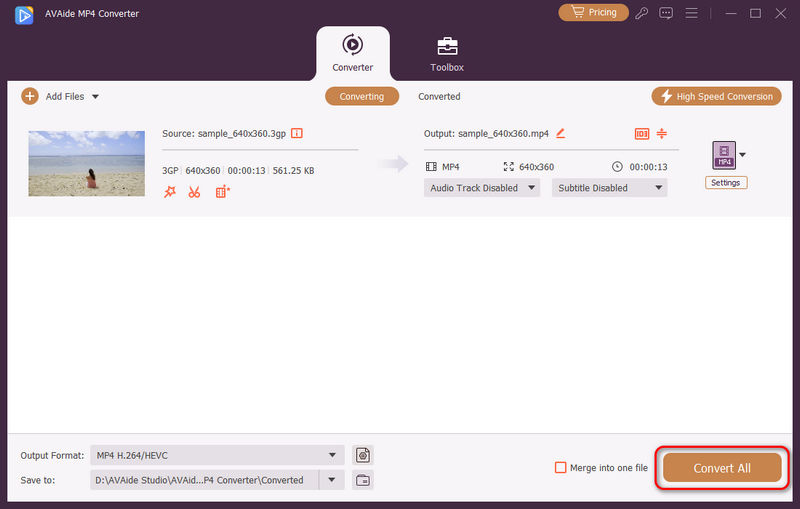Click the magic wand edit effects icon

[169, 192]
